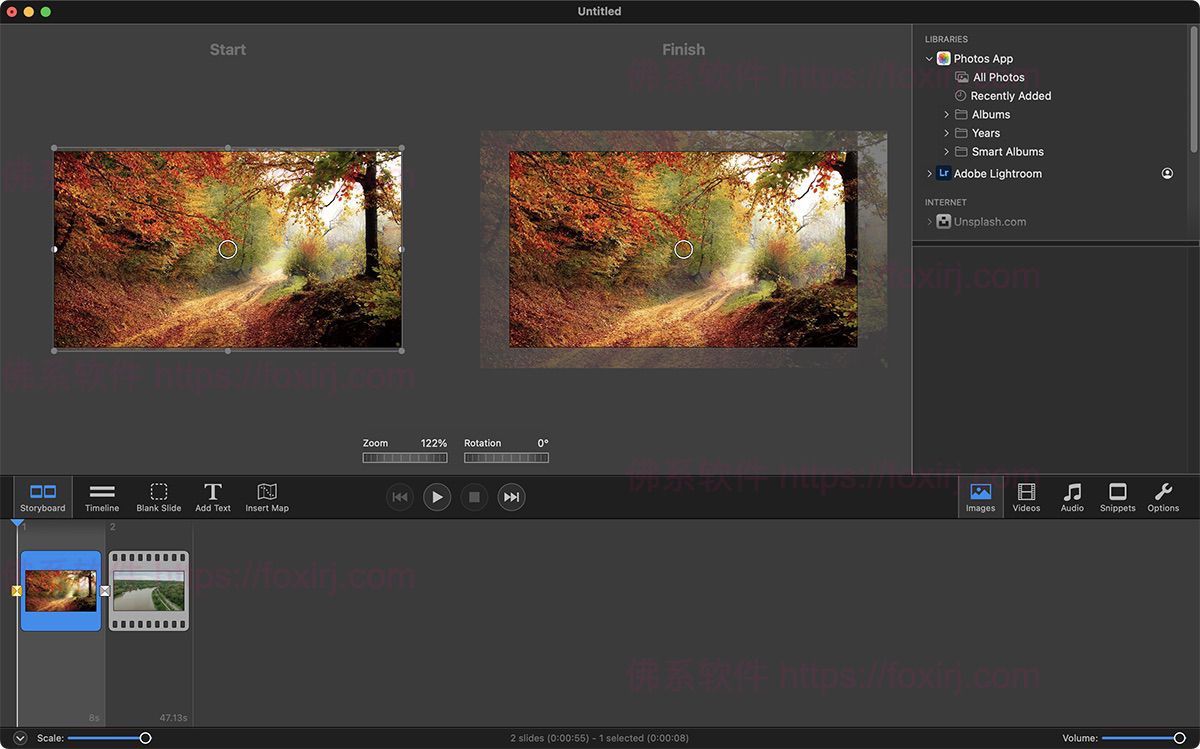The height and width of the screenshot is (749, 1200).
Task: Select the Blank Slide tool
Action: 158,497
